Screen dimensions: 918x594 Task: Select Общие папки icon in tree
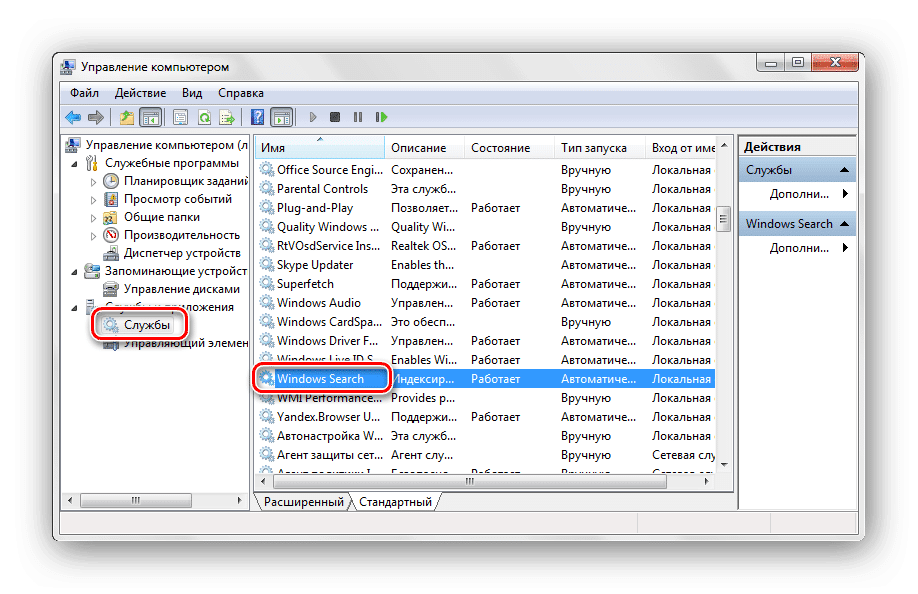[x=110, y=218]
